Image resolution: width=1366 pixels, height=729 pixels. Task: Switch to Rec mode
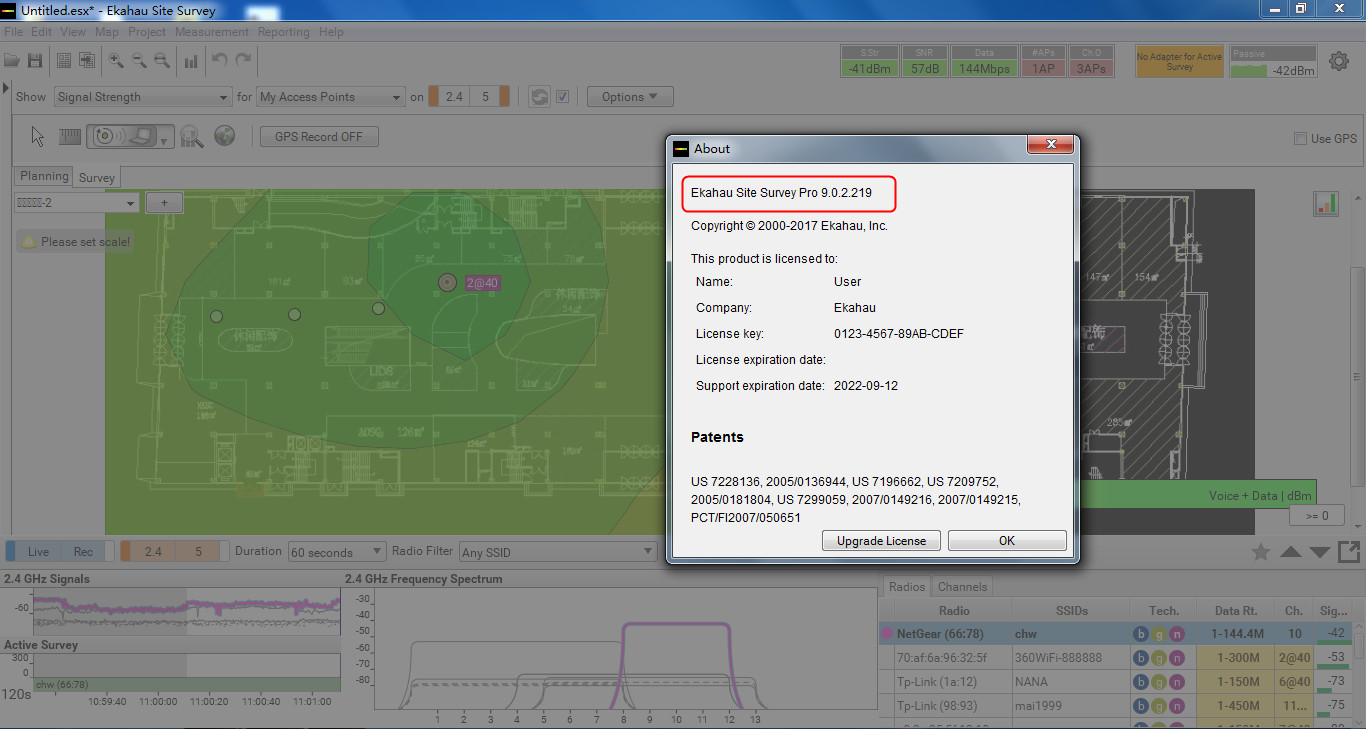(x=84, y=551)
